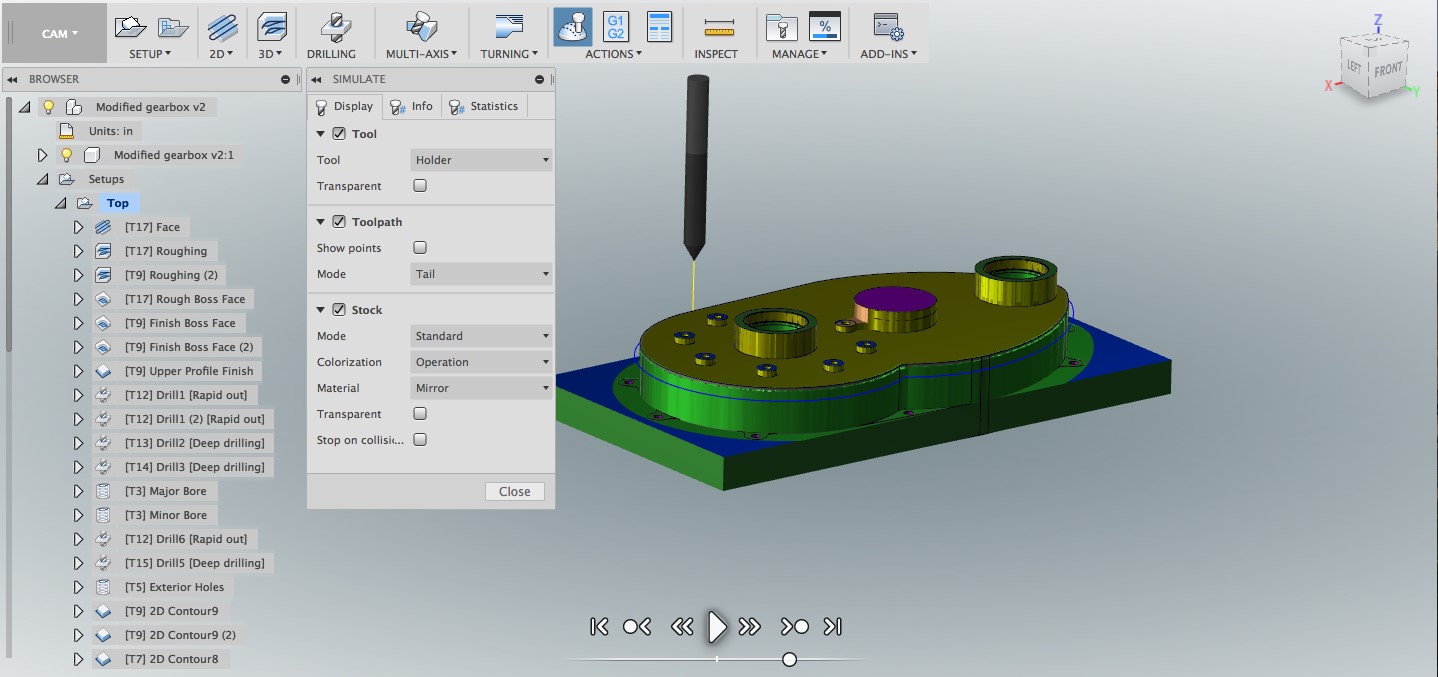This screenshot has height=677, width=1438.
Task: Click the simulation speed slider handle
Action: pyautogui.click(x=789, y=659)
